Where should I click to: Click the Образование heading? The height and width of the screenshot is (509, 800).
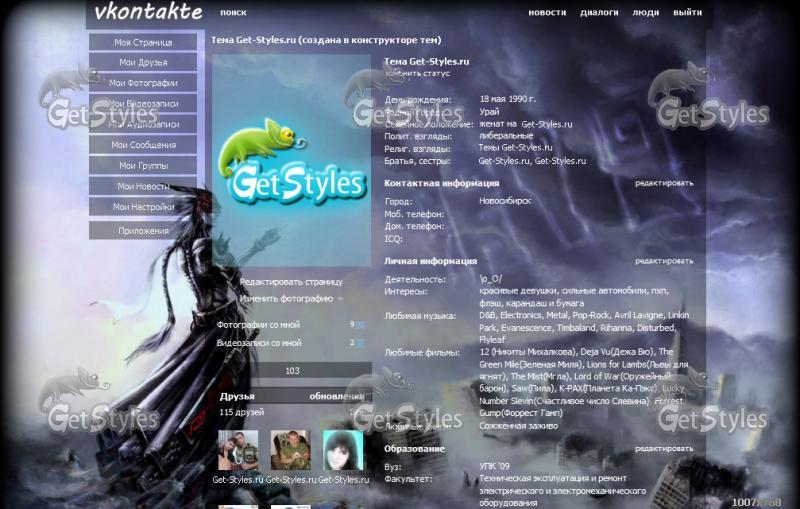(414, 449)
